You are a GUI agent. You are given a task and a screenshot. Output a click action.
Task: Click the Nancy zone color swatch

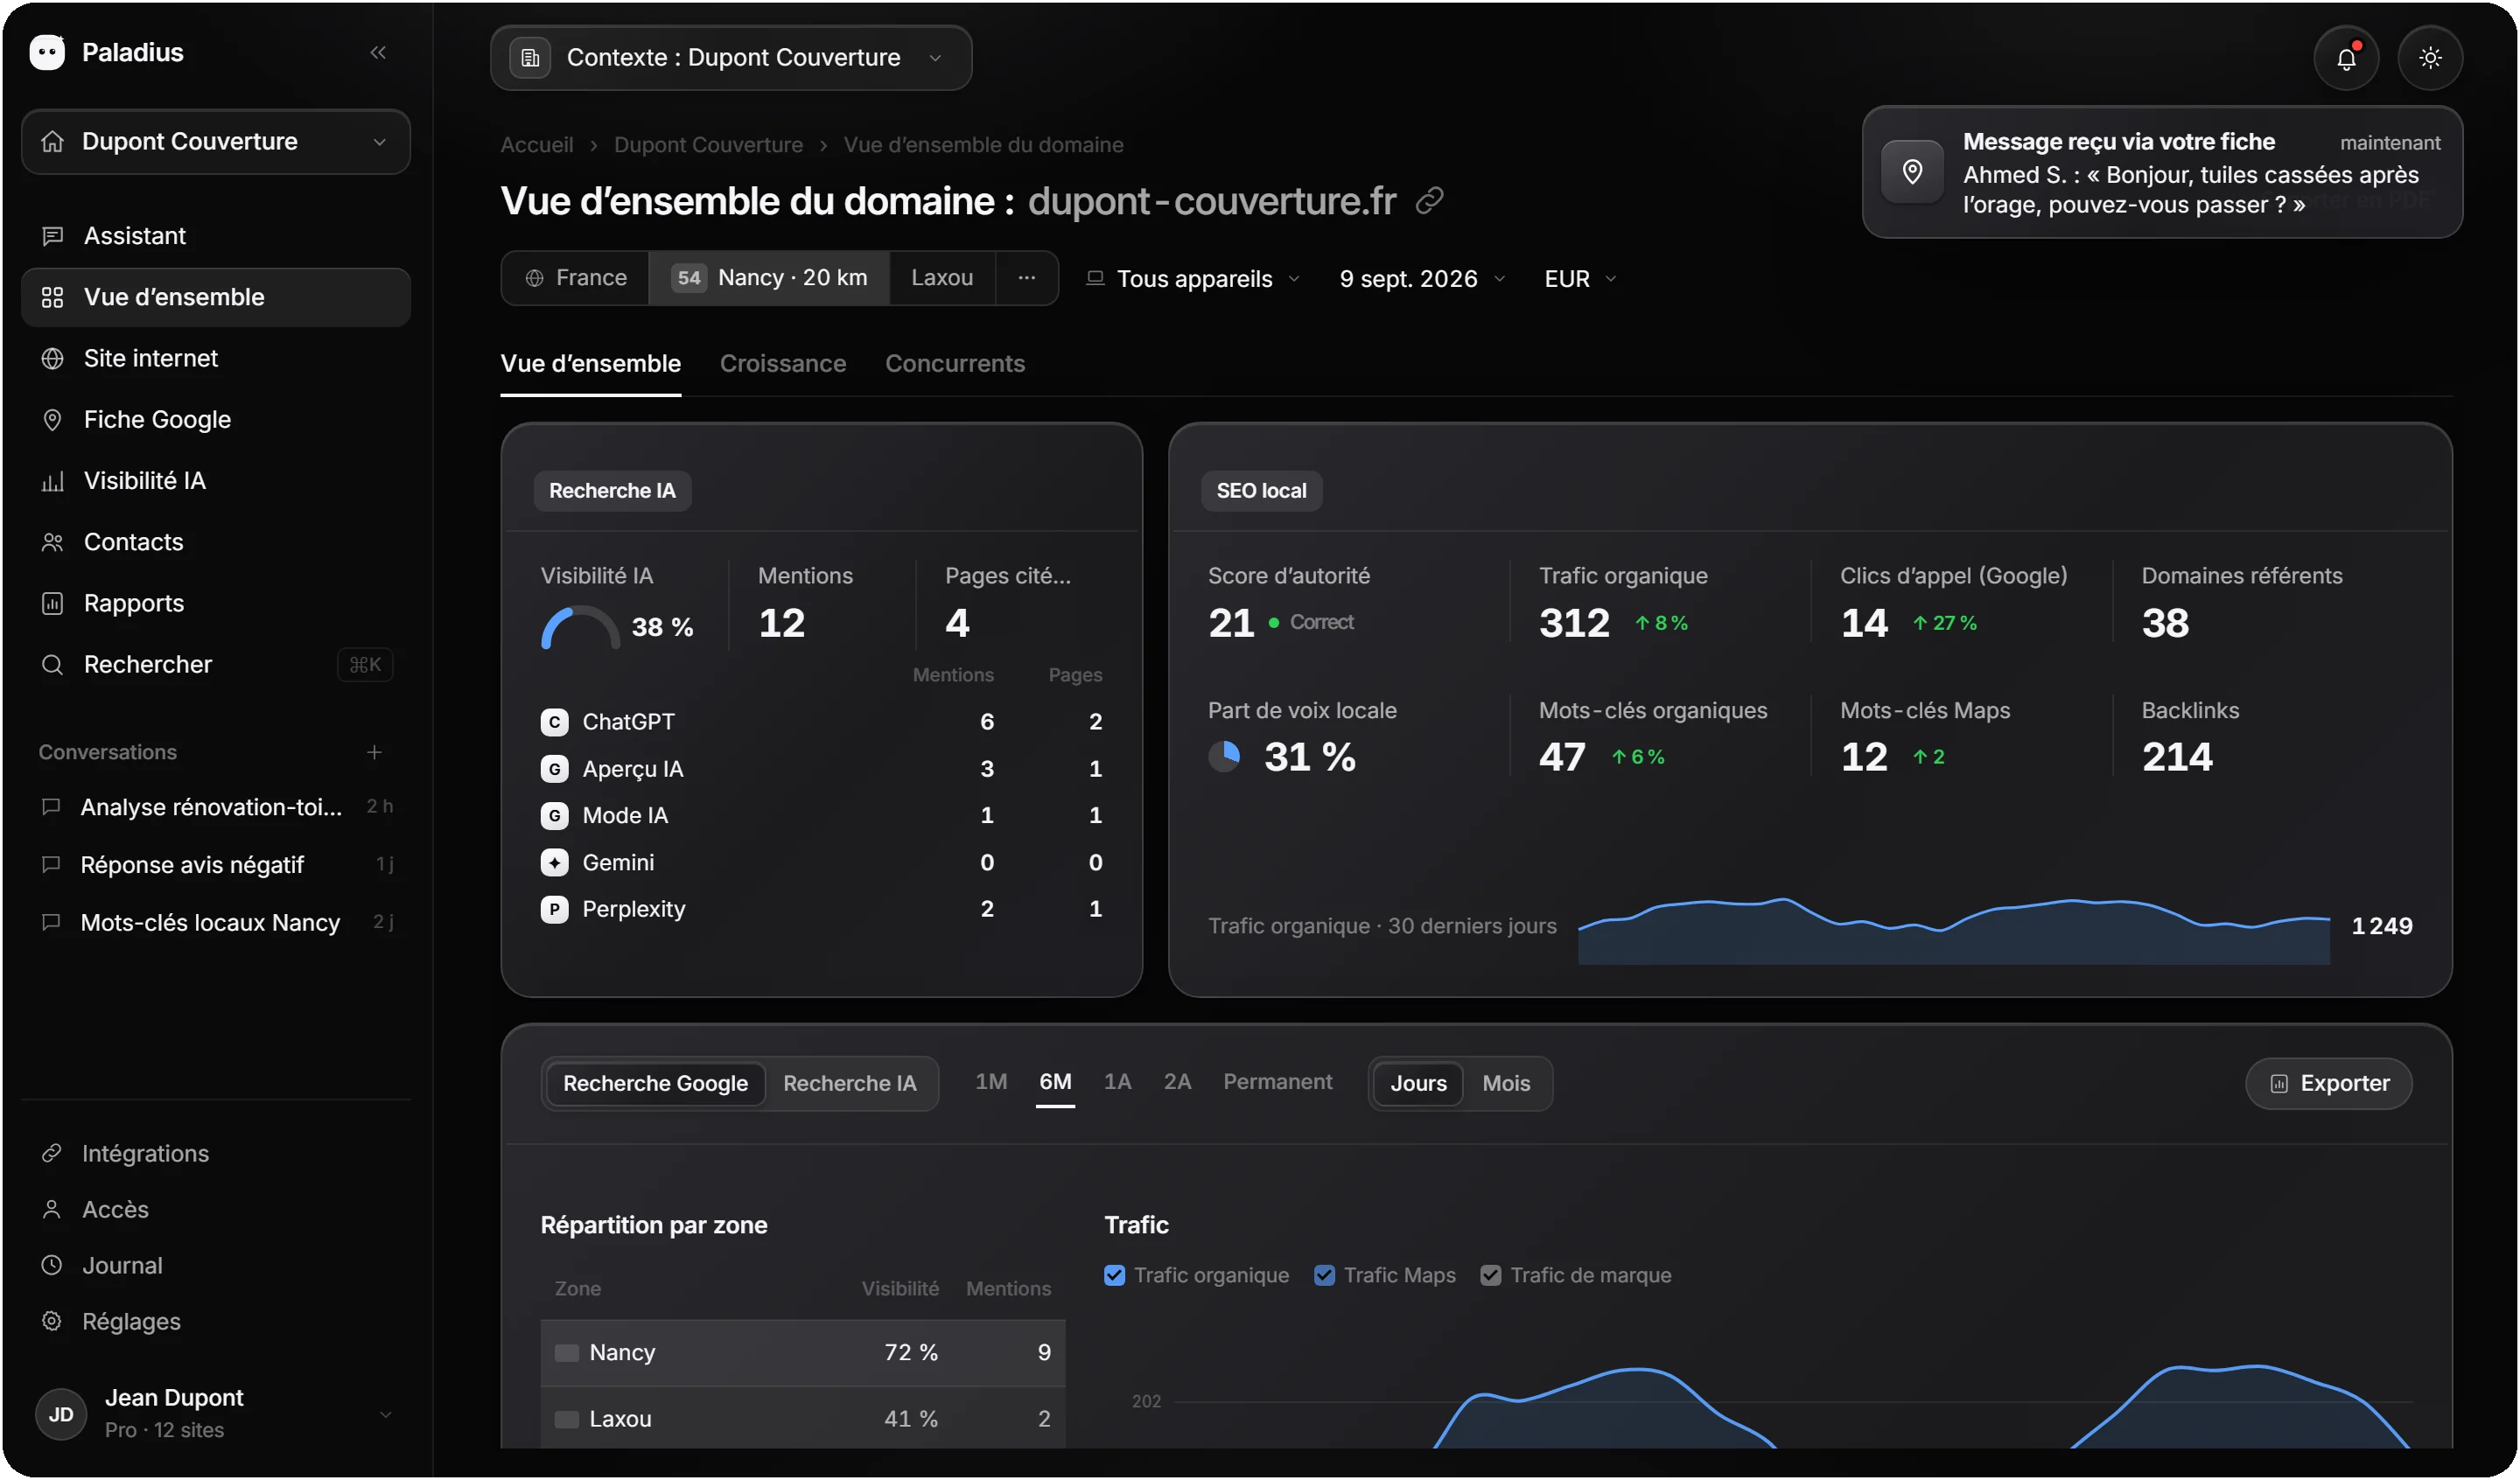(x=567, y=1353)
